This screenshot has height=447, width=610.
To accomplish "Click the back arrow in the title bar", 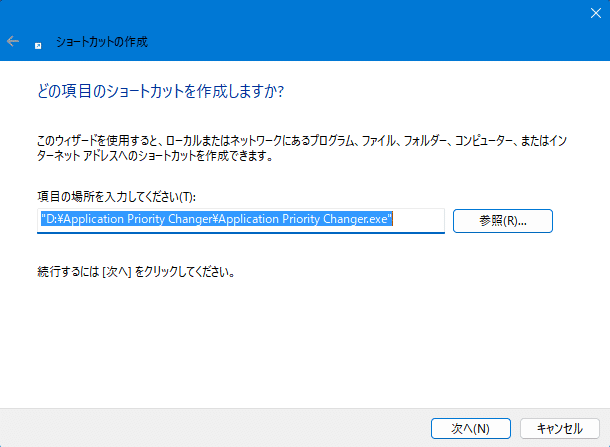I will tap(13, 41).
